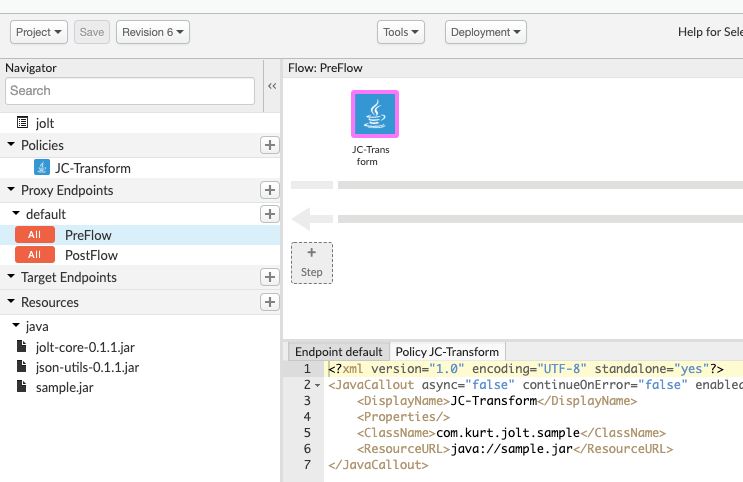The width and height of the screenshot is (743, 482).
Task: Click file icon of json-utils-0.1.1.jar
Action: pyautogui.click(x=21, y=366)
